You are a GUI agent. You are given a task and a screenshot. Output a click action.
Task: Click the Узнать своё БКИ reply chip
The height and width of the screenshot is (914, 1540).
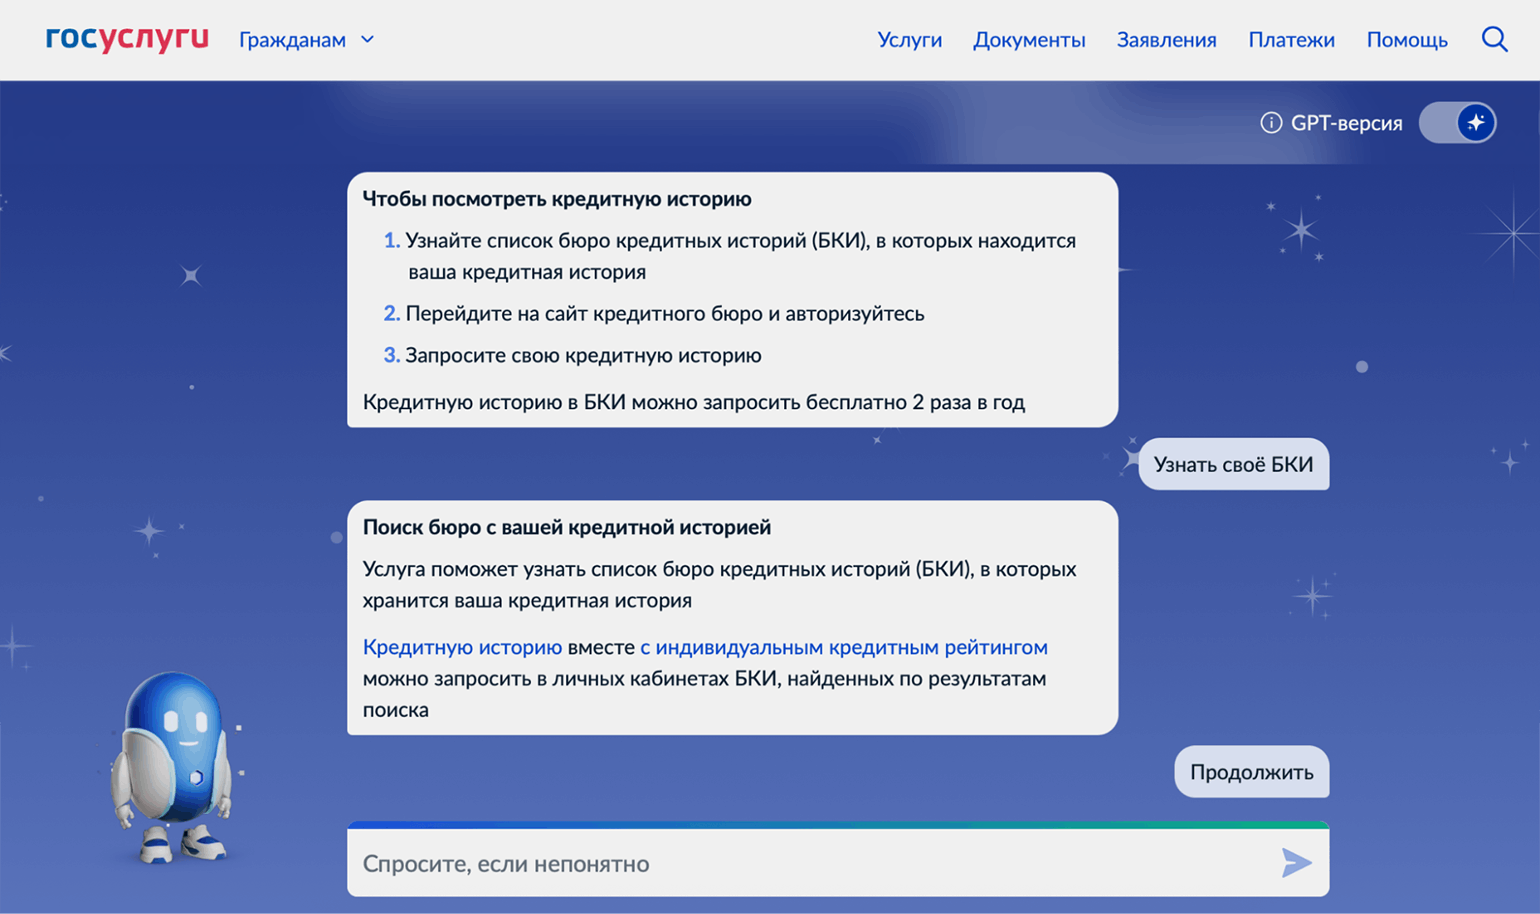(1233, 464)
